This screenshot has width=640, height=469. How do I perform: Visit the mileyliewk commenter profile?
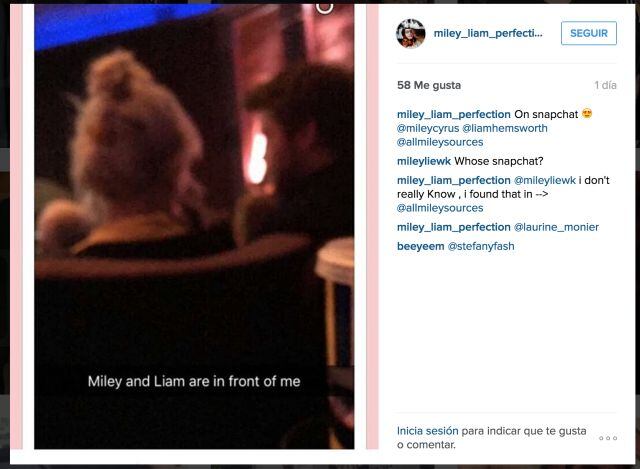tap(424, 161)
